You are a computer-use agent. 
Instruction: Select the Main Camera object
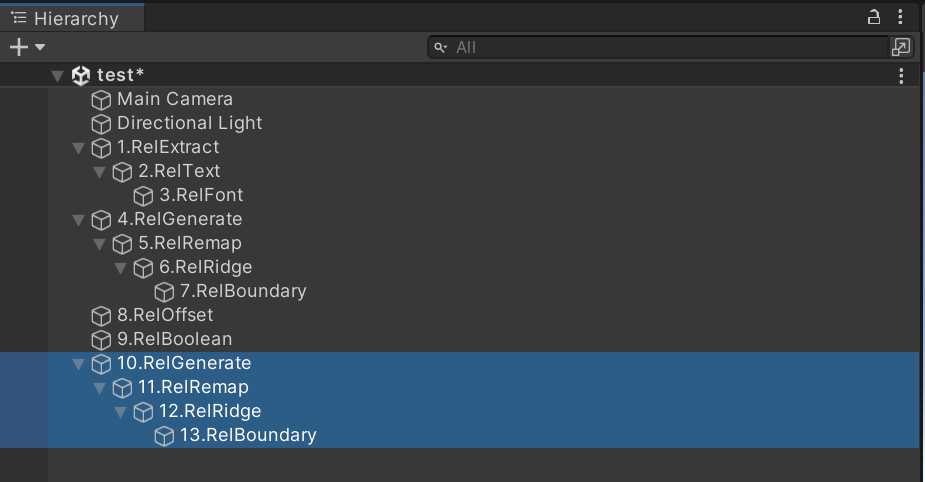pos(175,99)
